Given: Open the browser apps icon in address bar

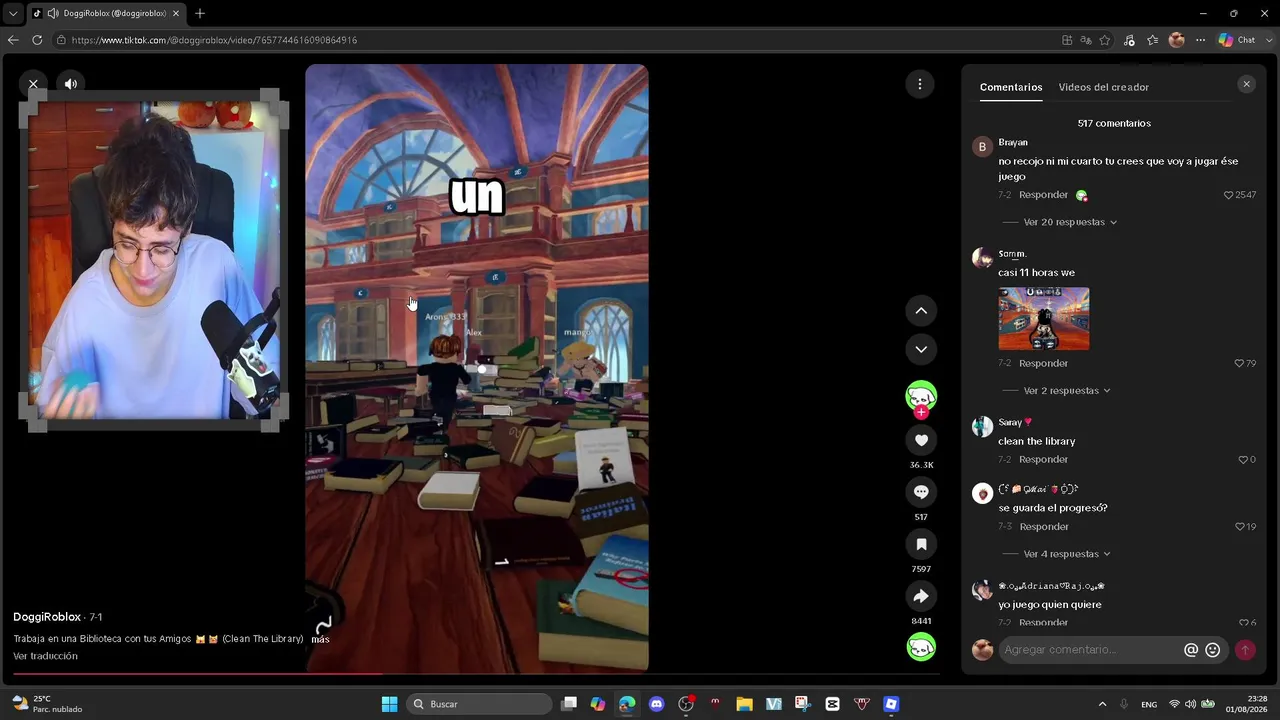Looking at the screenshot, I should pyautogui.click(x=1067, y=40).
